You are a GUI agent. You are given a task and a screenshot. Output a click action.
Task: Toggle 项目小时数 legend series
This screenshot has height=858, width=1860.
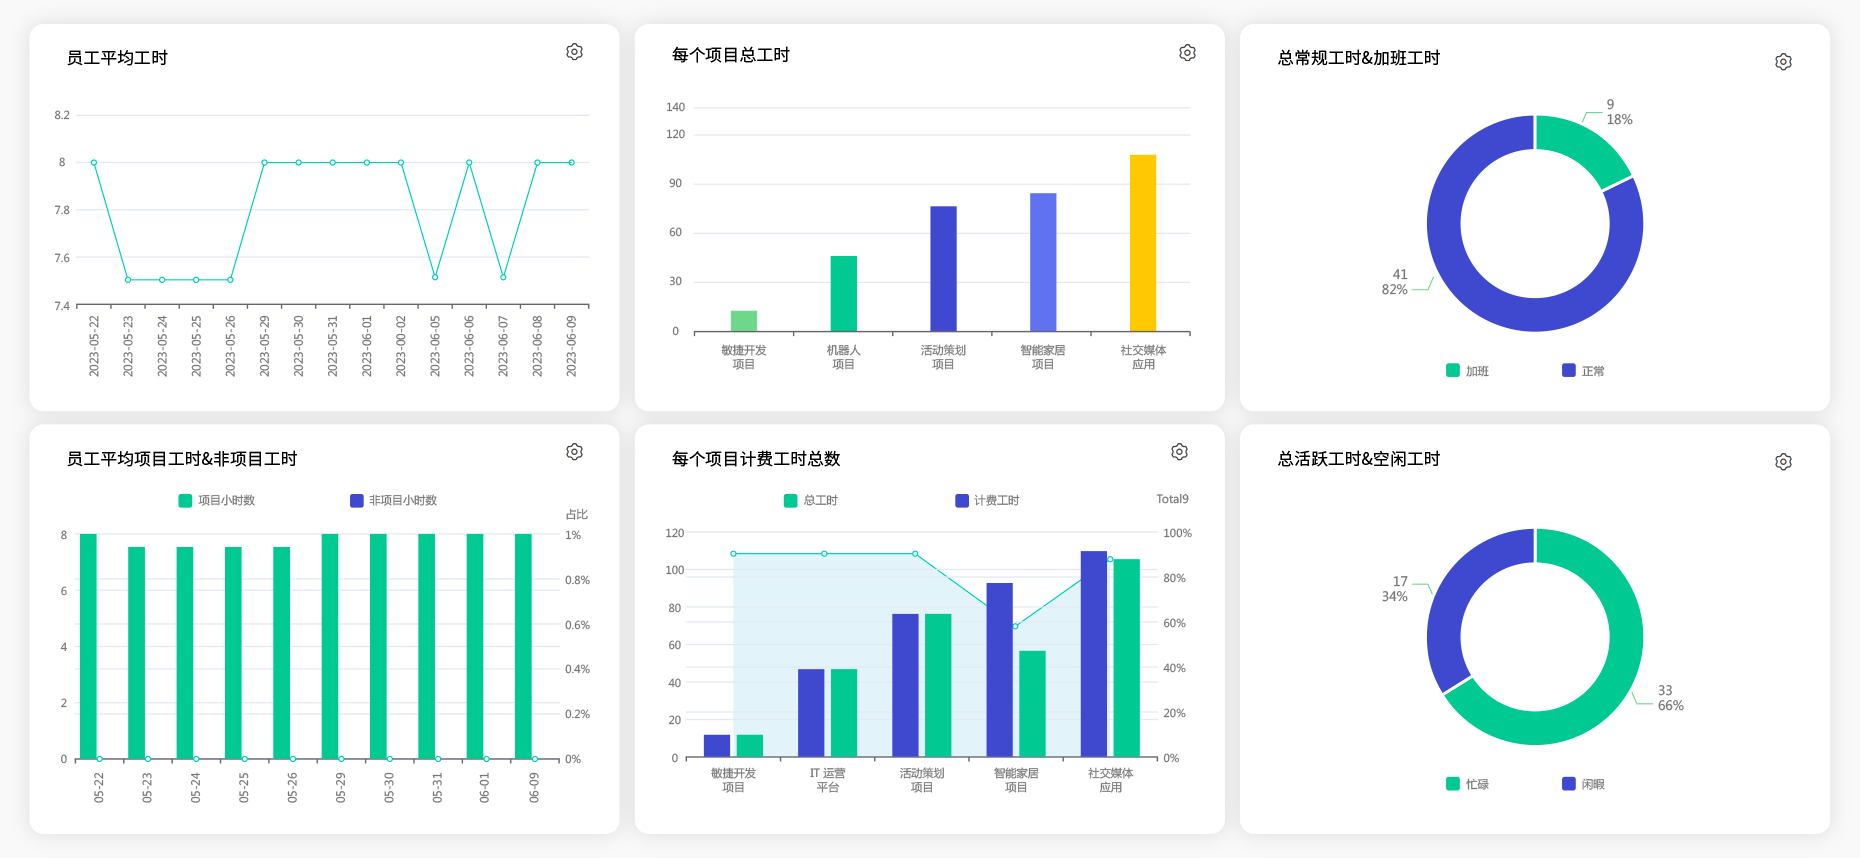pyautogui.click(x=216, y=501)
